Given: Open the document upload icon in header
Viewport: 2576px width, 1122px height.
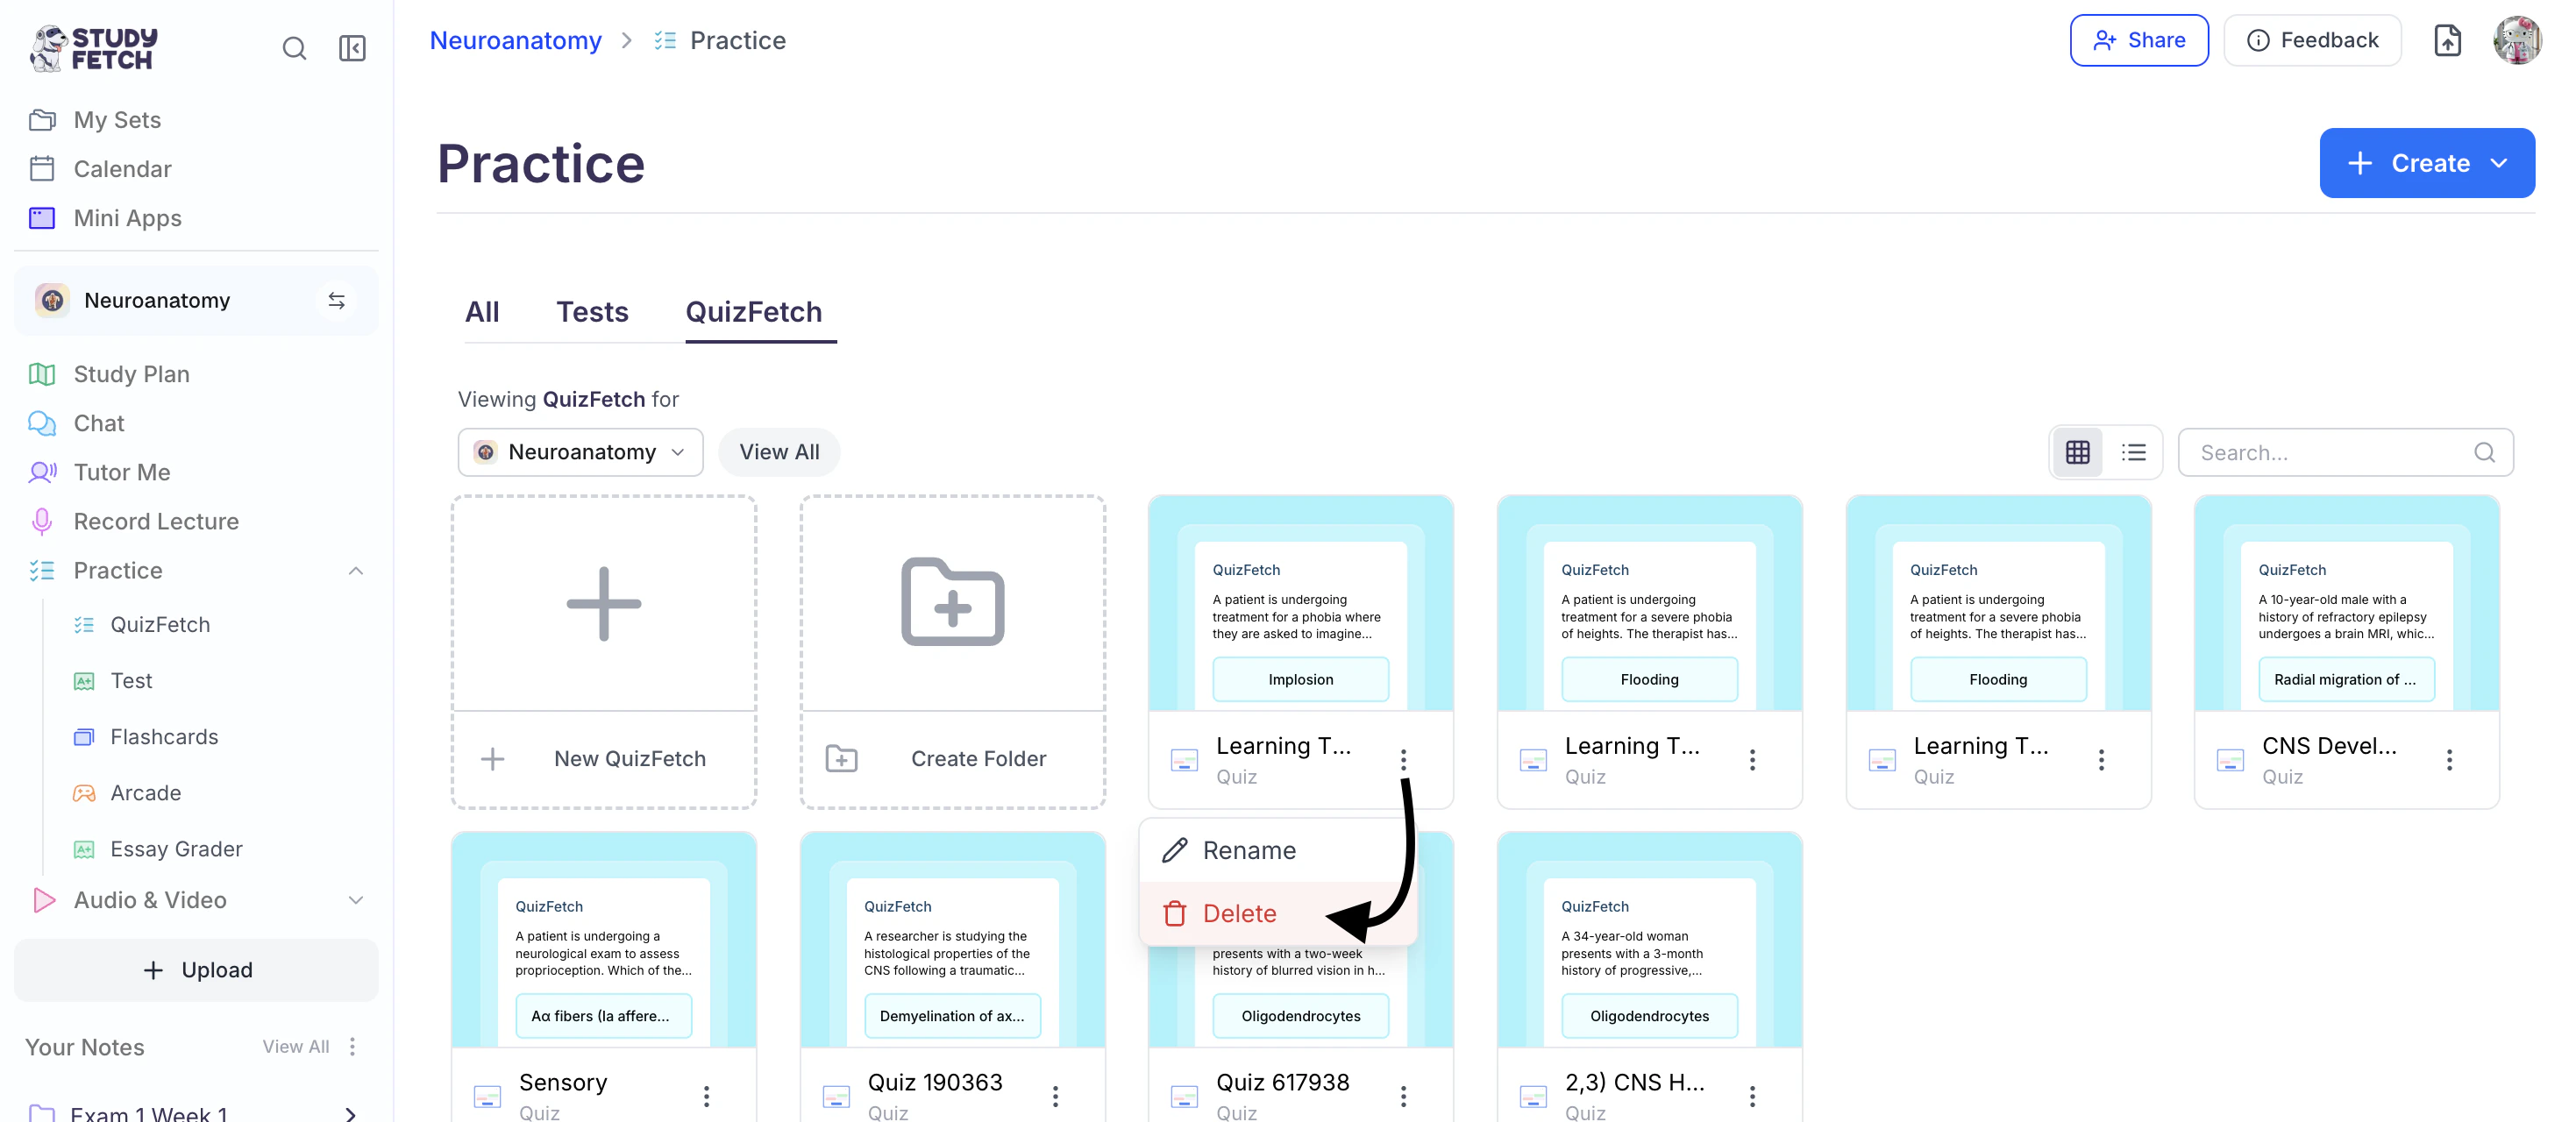Looking at the screenshot, I should [x=2447, y=40].
